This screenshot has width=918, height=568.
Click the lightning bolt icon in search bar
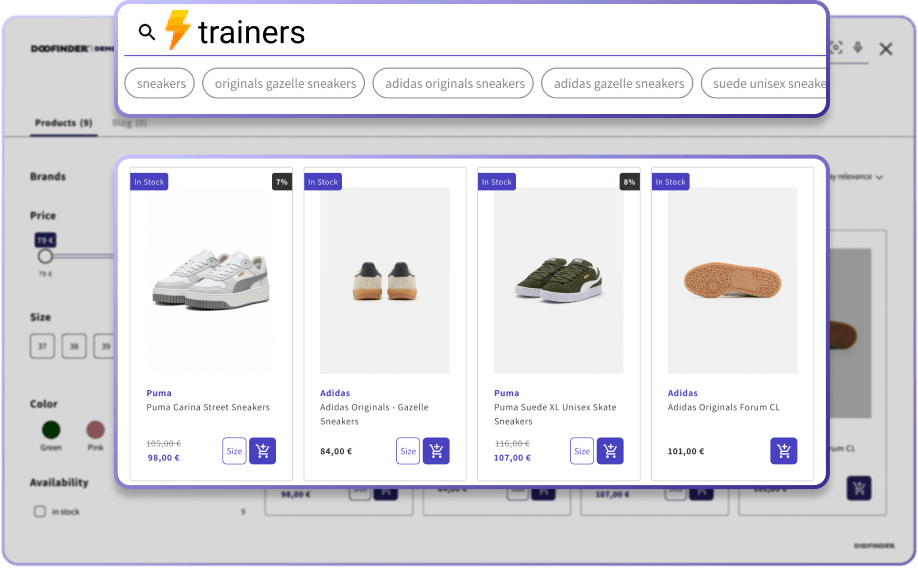point(177,31)
